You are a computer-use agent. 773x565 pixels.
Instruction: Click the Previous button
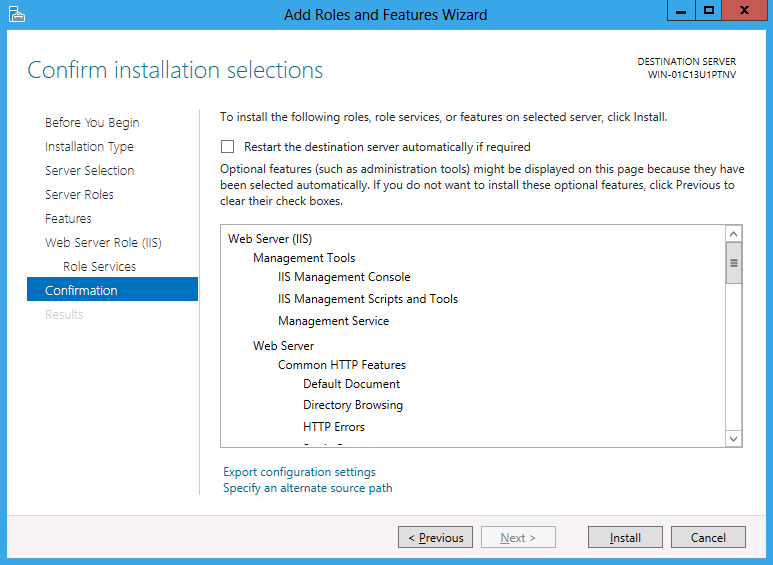point(435,537)
